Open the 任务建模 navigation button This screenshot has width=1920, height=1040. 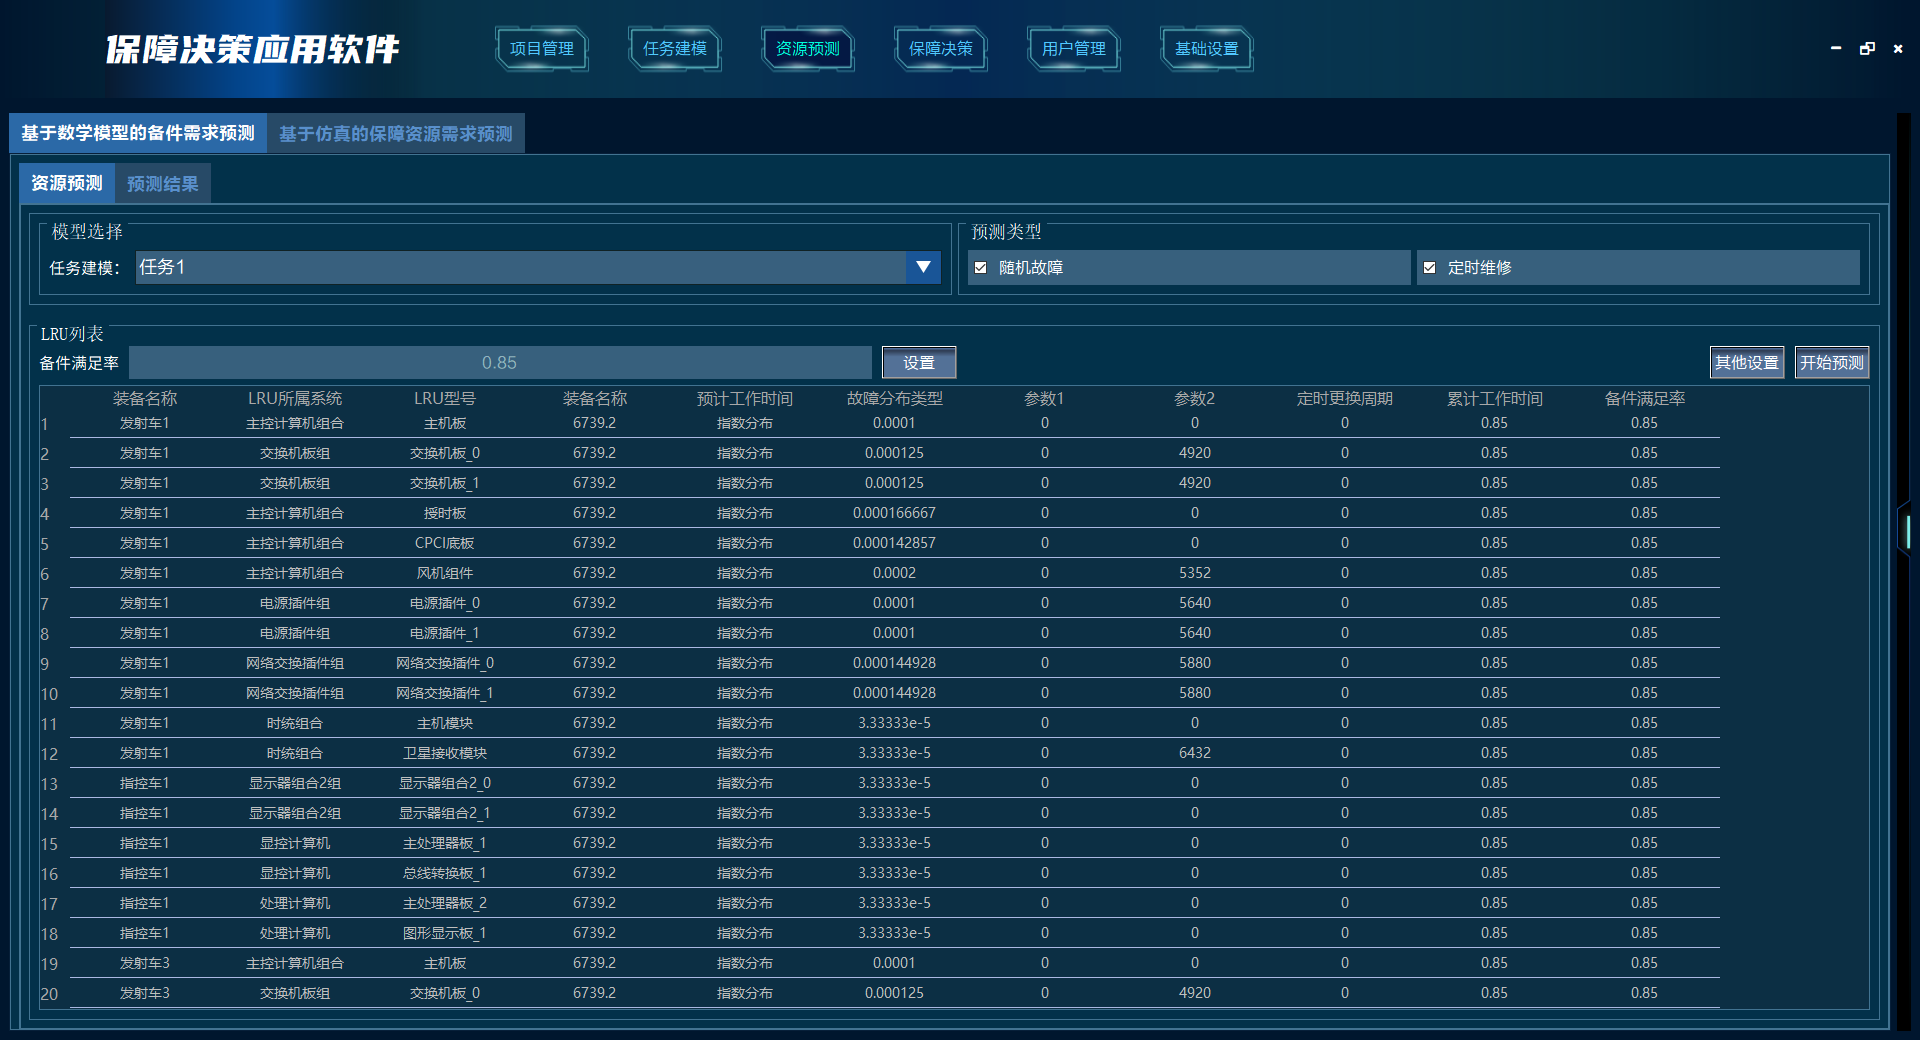click(674, 49)
